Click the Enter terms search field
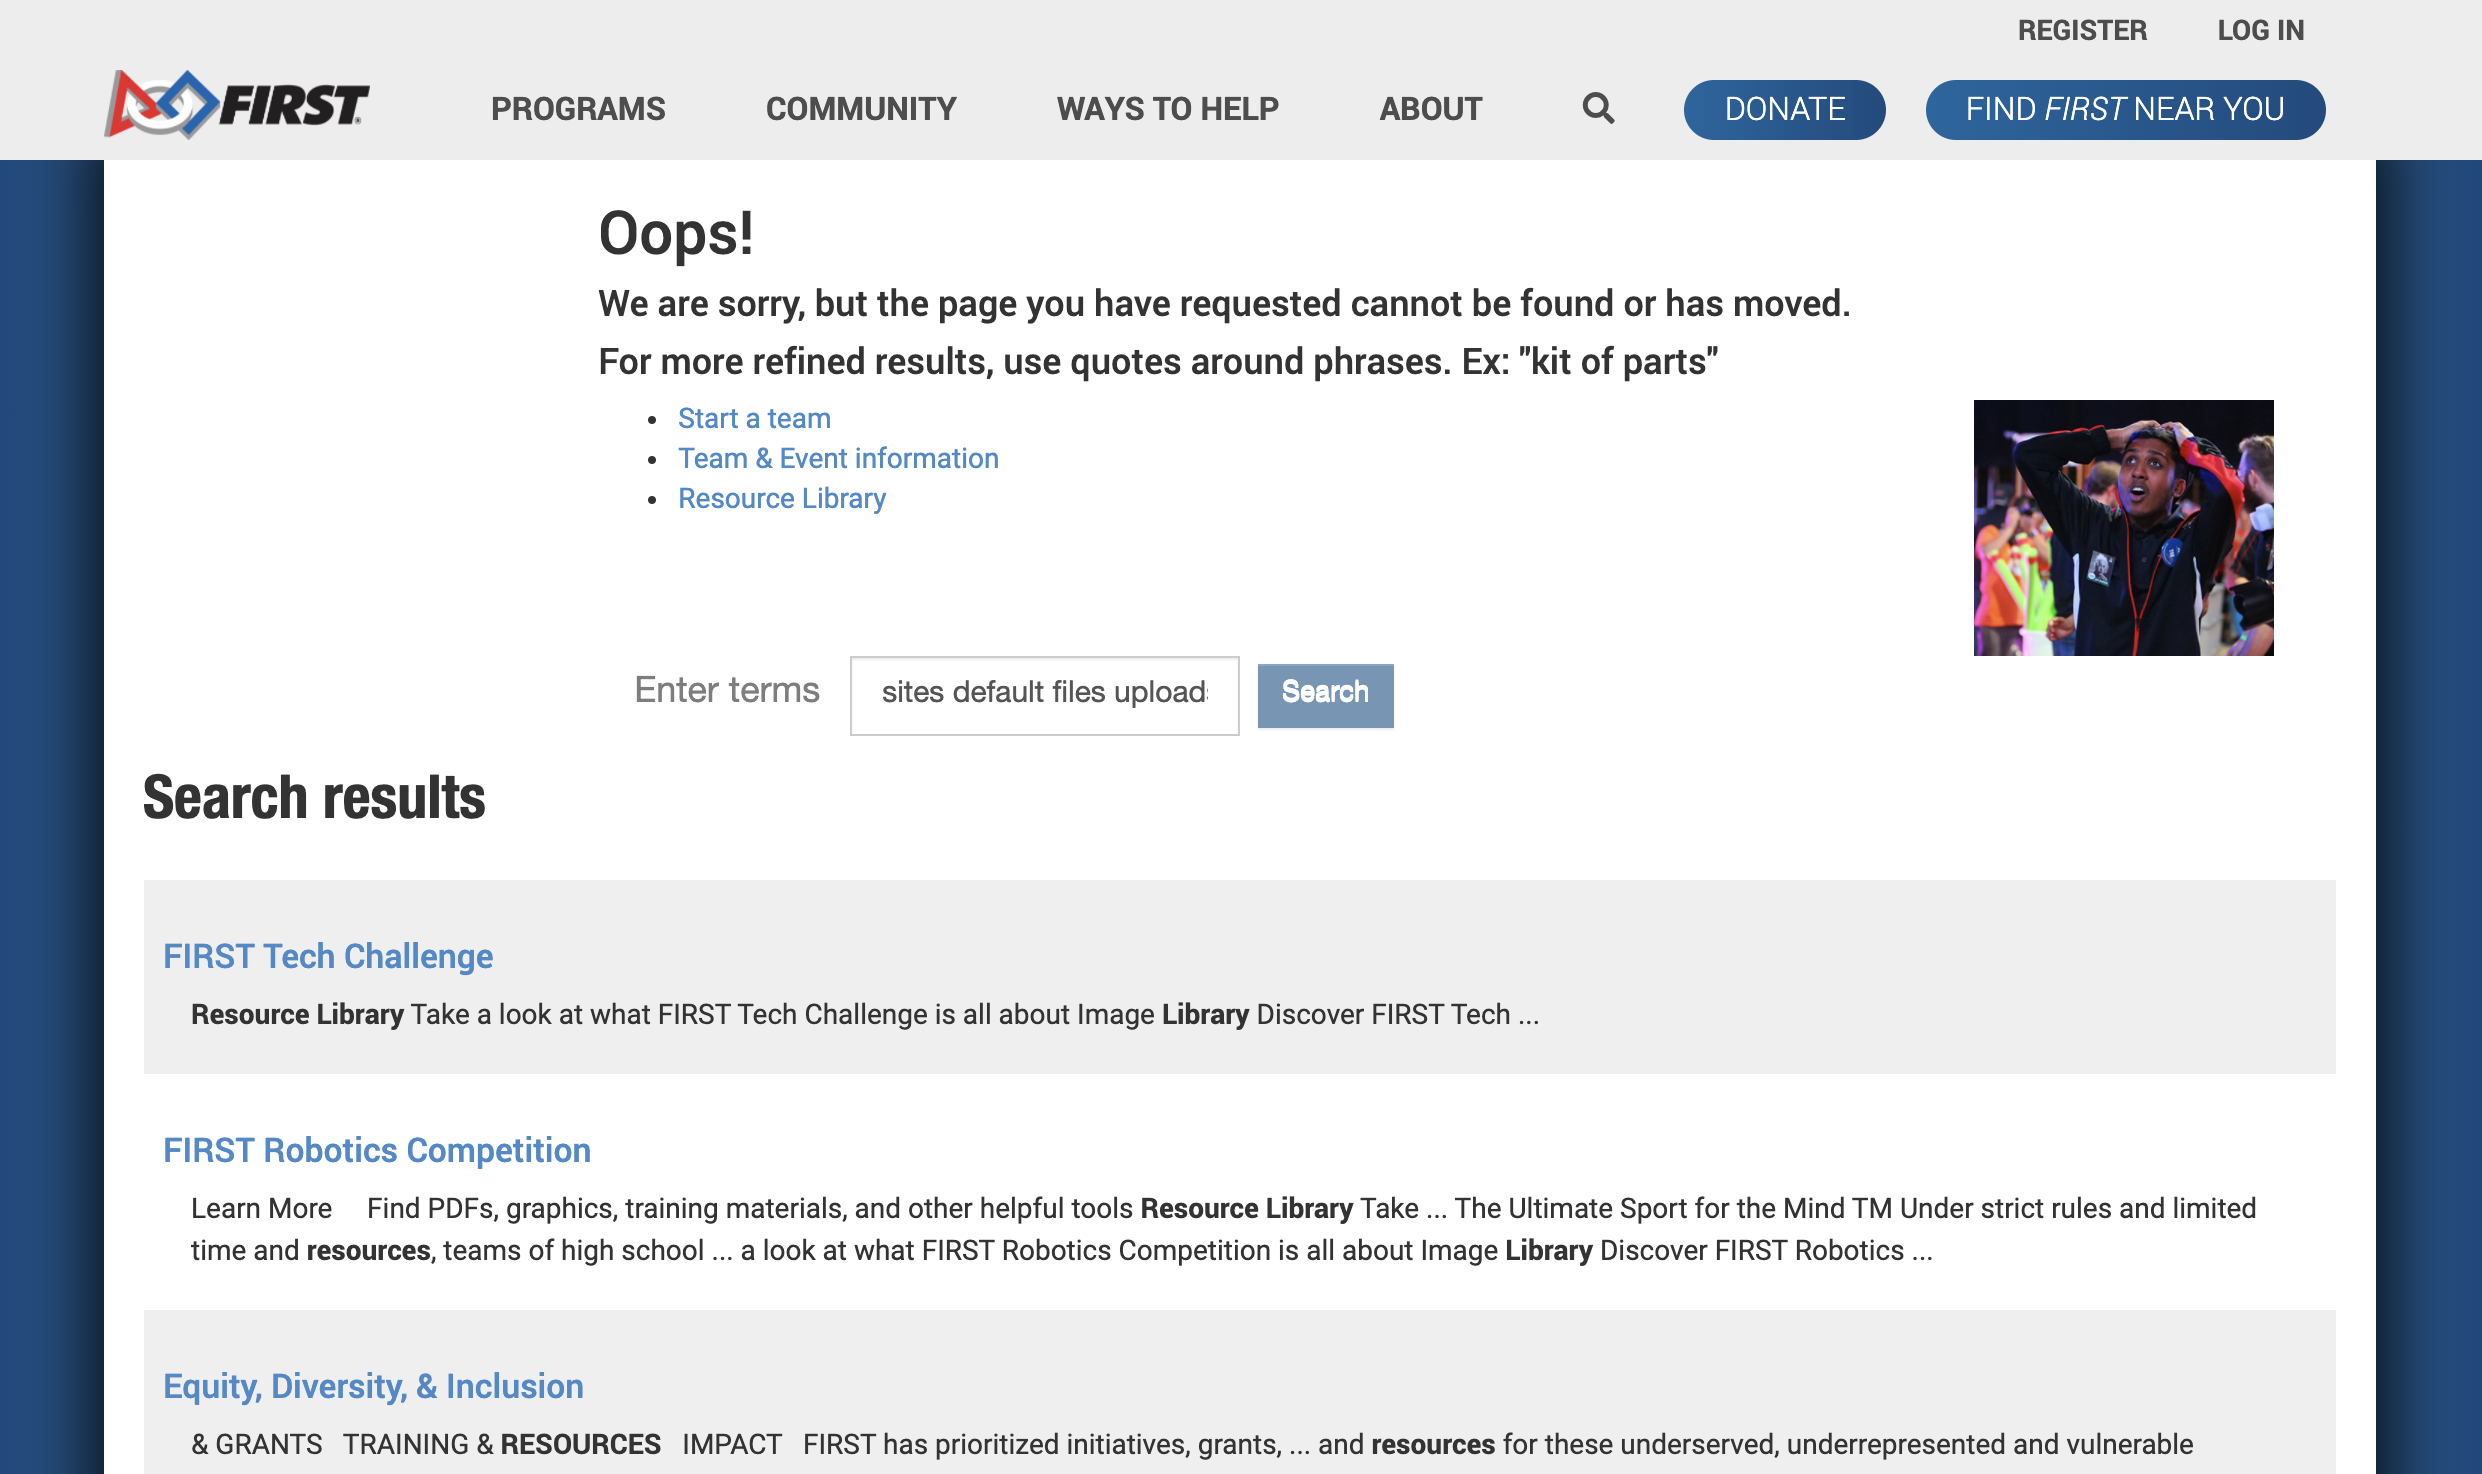The image size is (2482, 1474). tap(1044, 695)
